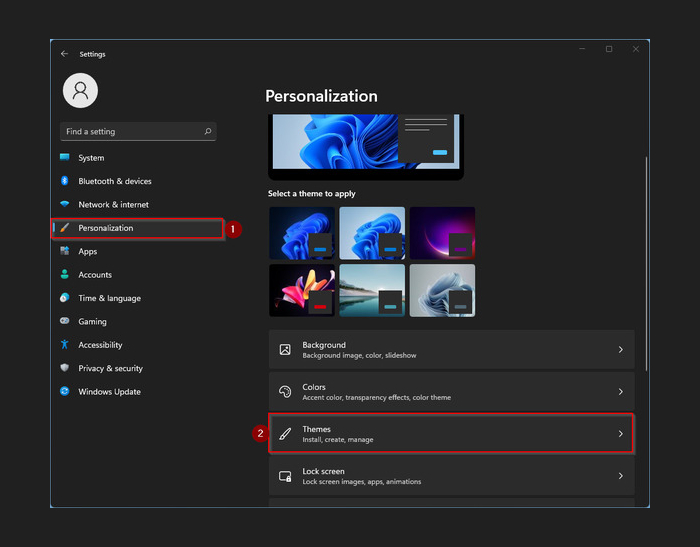Open Themes install, create, manage row
The image size is (700, 547).
451,434
